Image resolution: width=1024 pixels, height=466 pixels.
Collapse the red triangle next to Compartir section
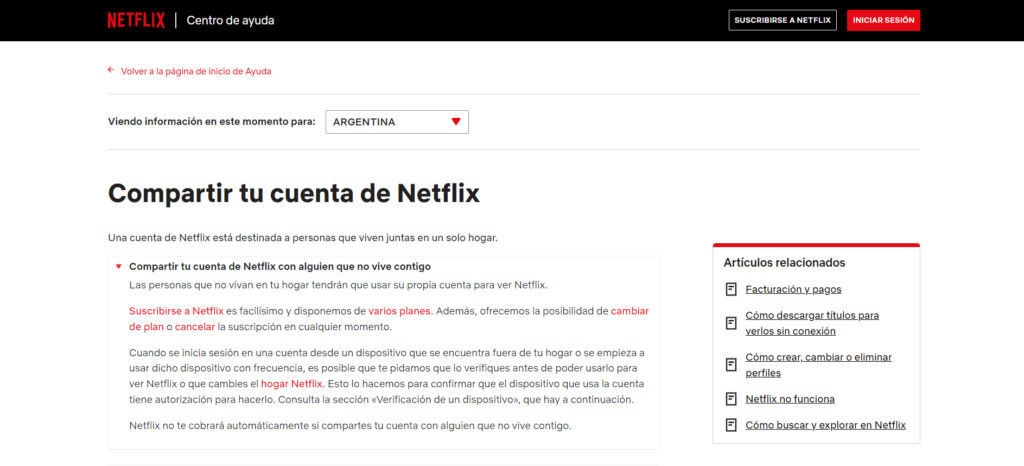119,267
